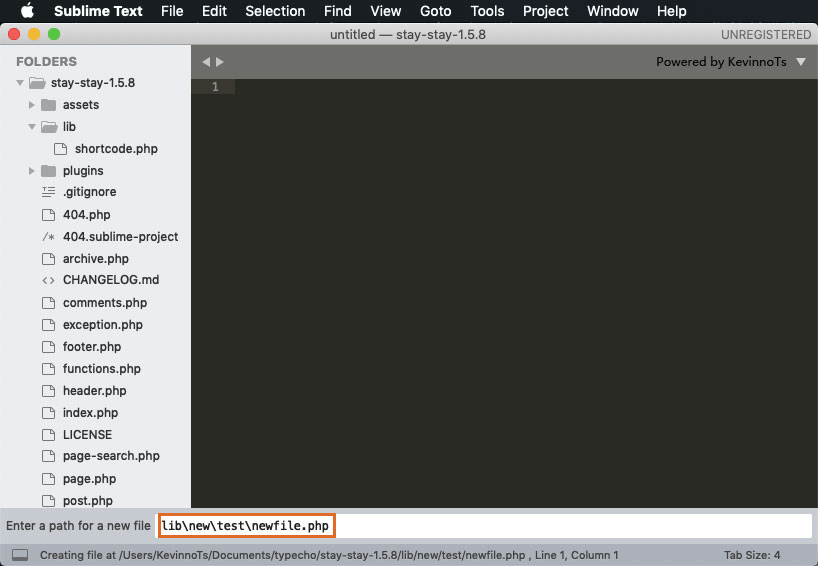This screenshot has width=818, height=566.
Task: Click the LICENSE file icon
Action: tap(49, 435)
